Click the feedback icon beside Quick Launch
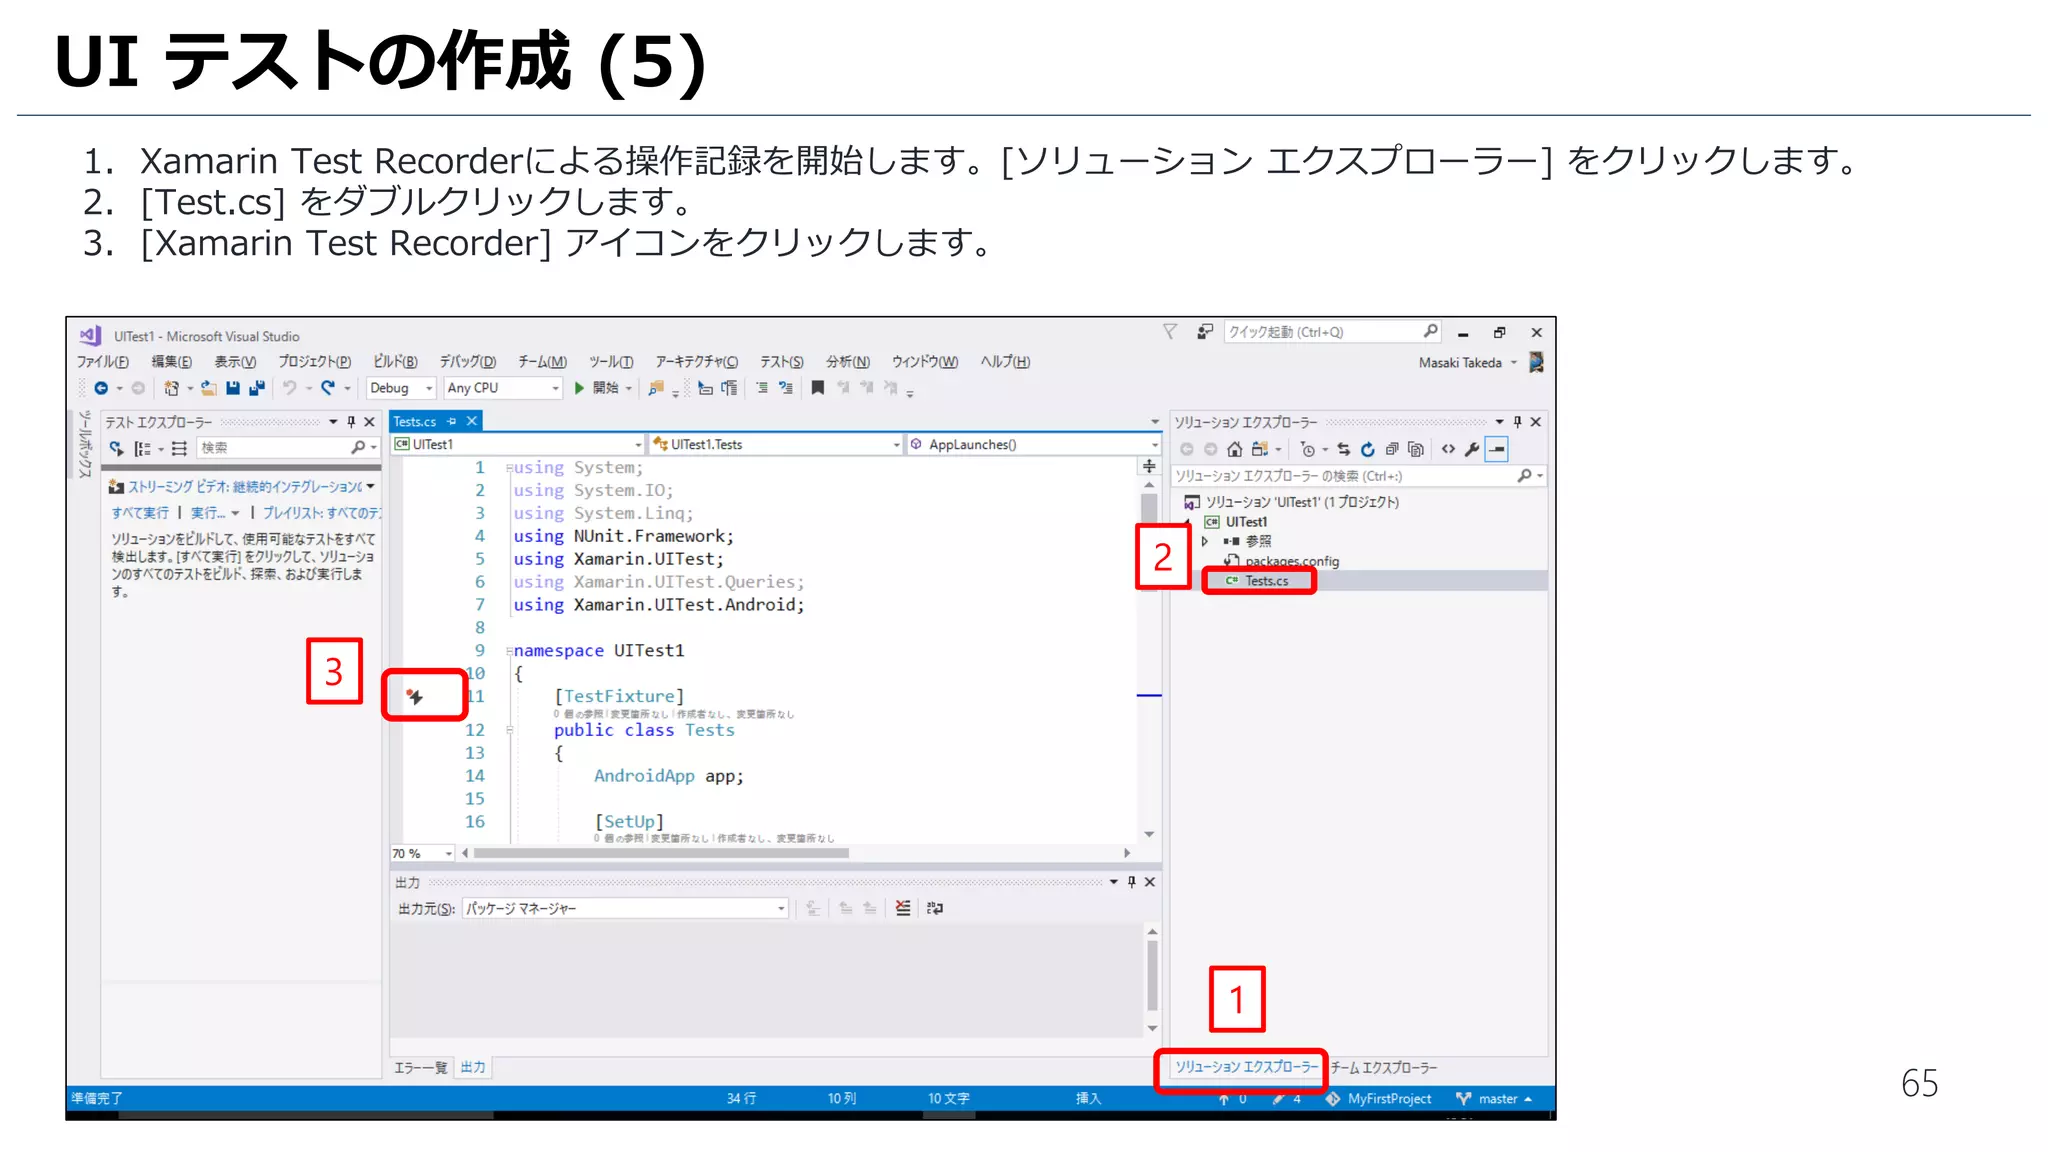 tap(1205, 332)
